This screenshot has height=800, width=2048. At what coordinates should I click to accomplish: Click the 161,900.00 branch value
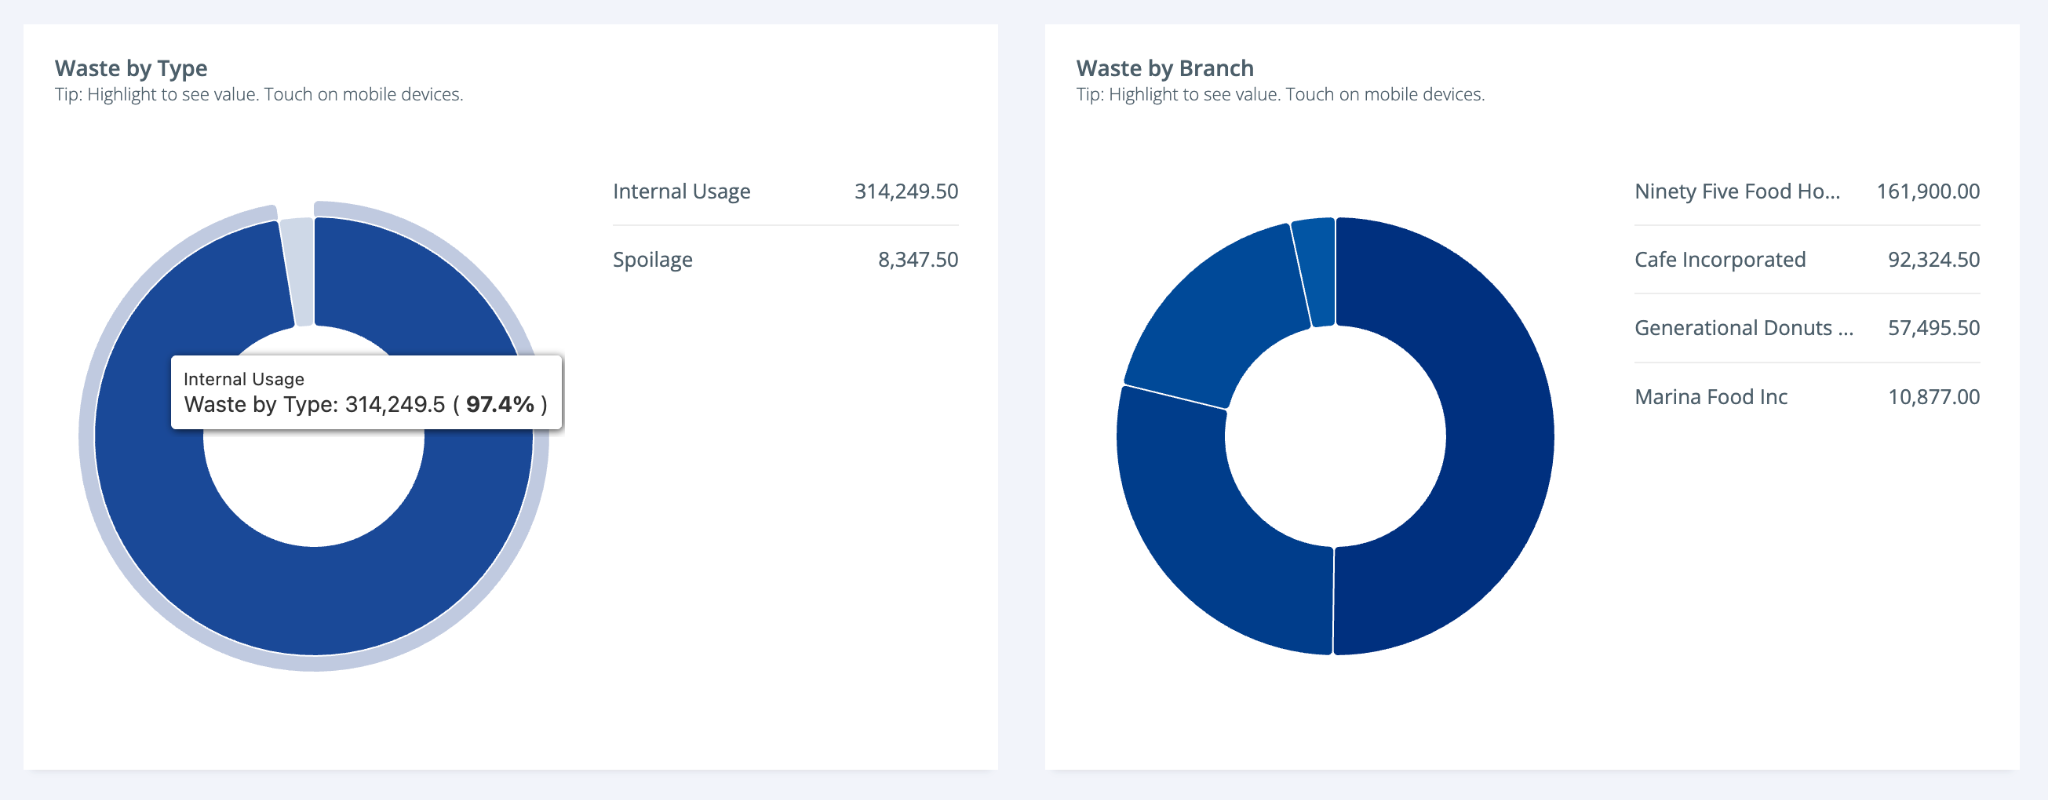pos(1927,191)
